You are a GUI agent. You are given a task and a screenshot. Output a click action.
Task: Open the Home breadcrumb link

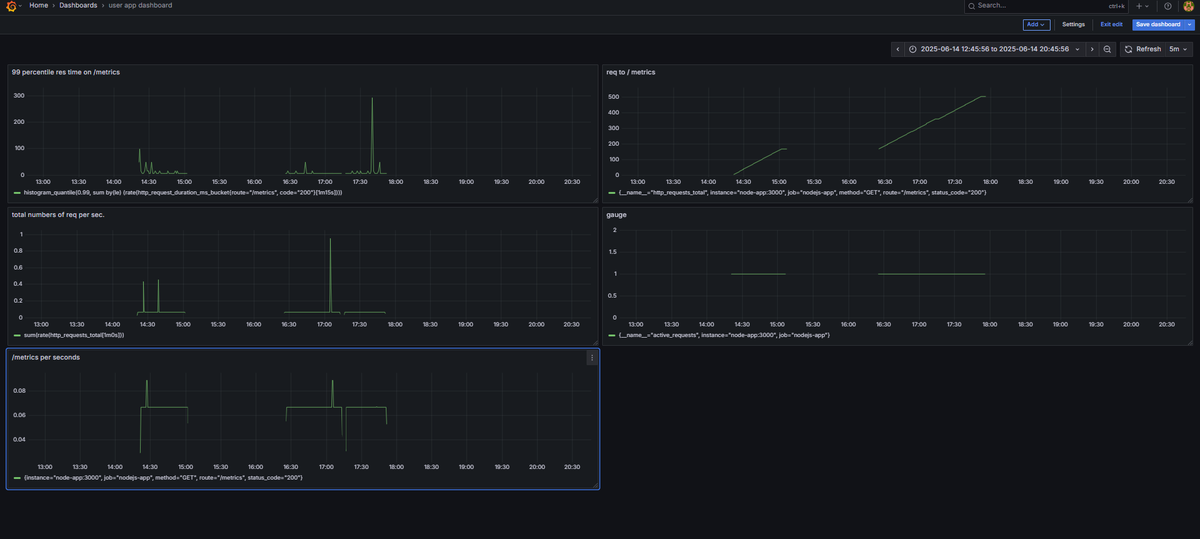tap(39, 6)
